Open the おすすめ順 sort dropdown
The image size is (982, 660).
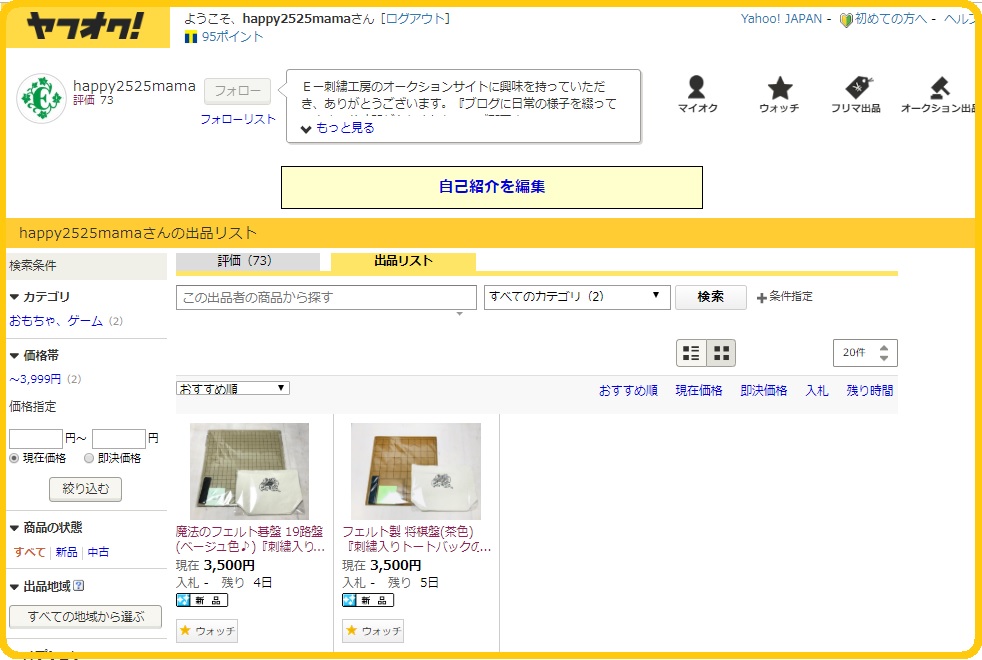click(232, 388)
